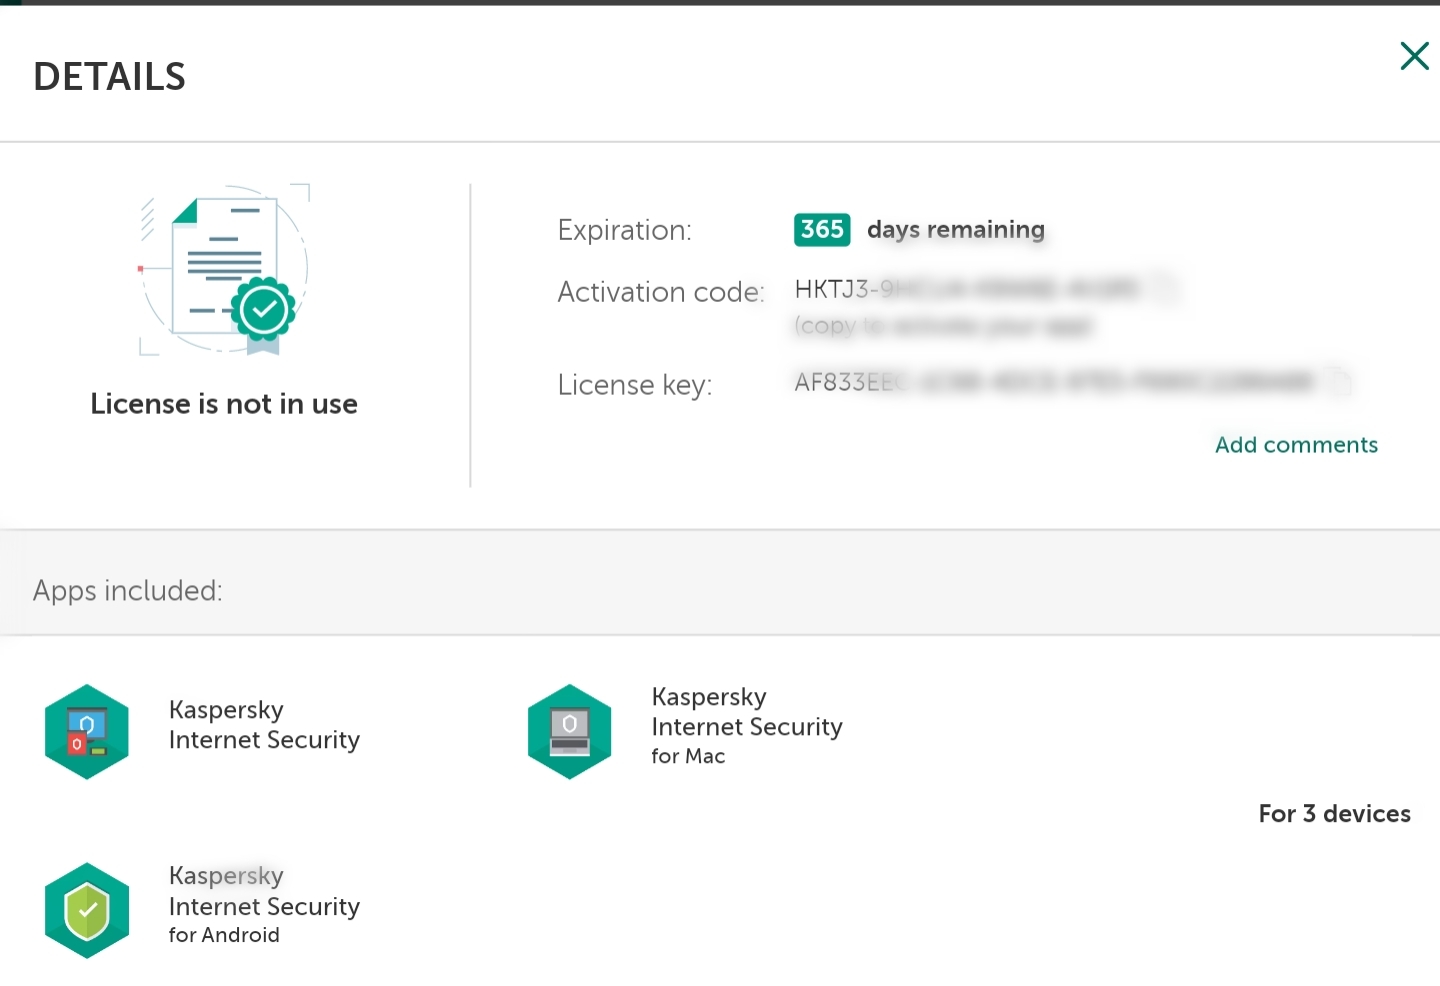Image resolution: width=1440 pixels, height=986 pixels.
Task: Click the "License is not in use" status
Action: 224,404
